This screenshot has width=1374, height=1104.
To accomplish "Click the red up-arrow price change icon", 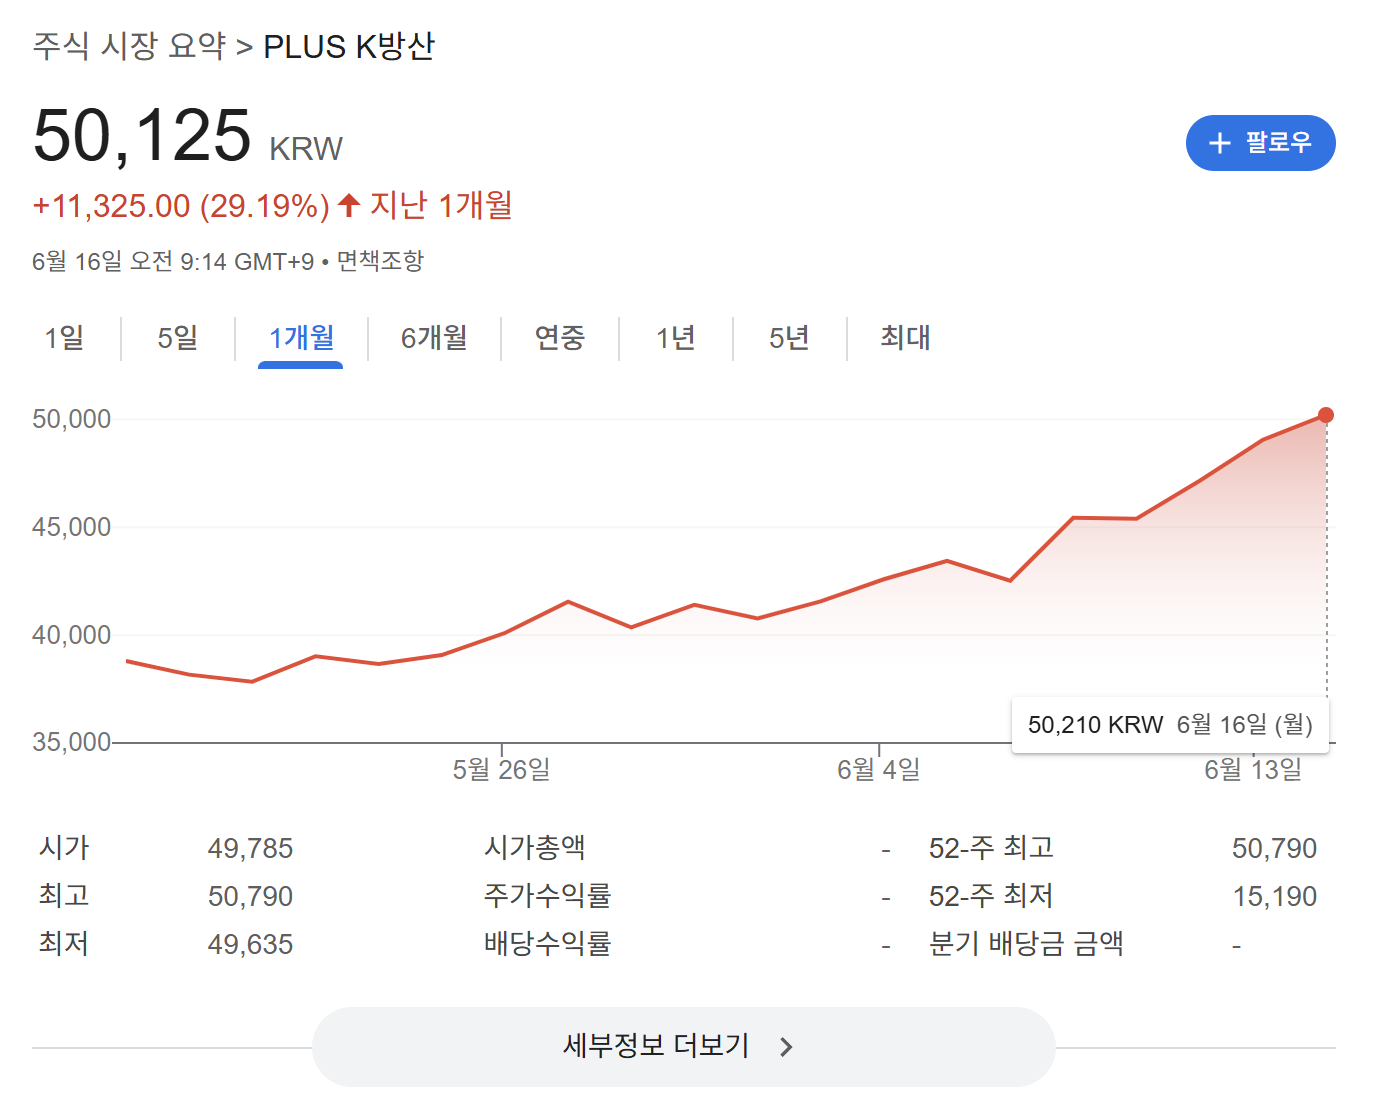I will pyautogui.click(x=349, y=205).
